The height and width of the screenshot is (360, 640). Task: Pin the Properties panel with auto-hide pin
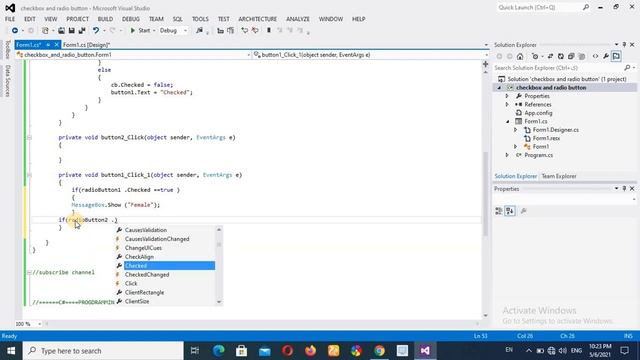pyautogui.click(x=624, y=189)
